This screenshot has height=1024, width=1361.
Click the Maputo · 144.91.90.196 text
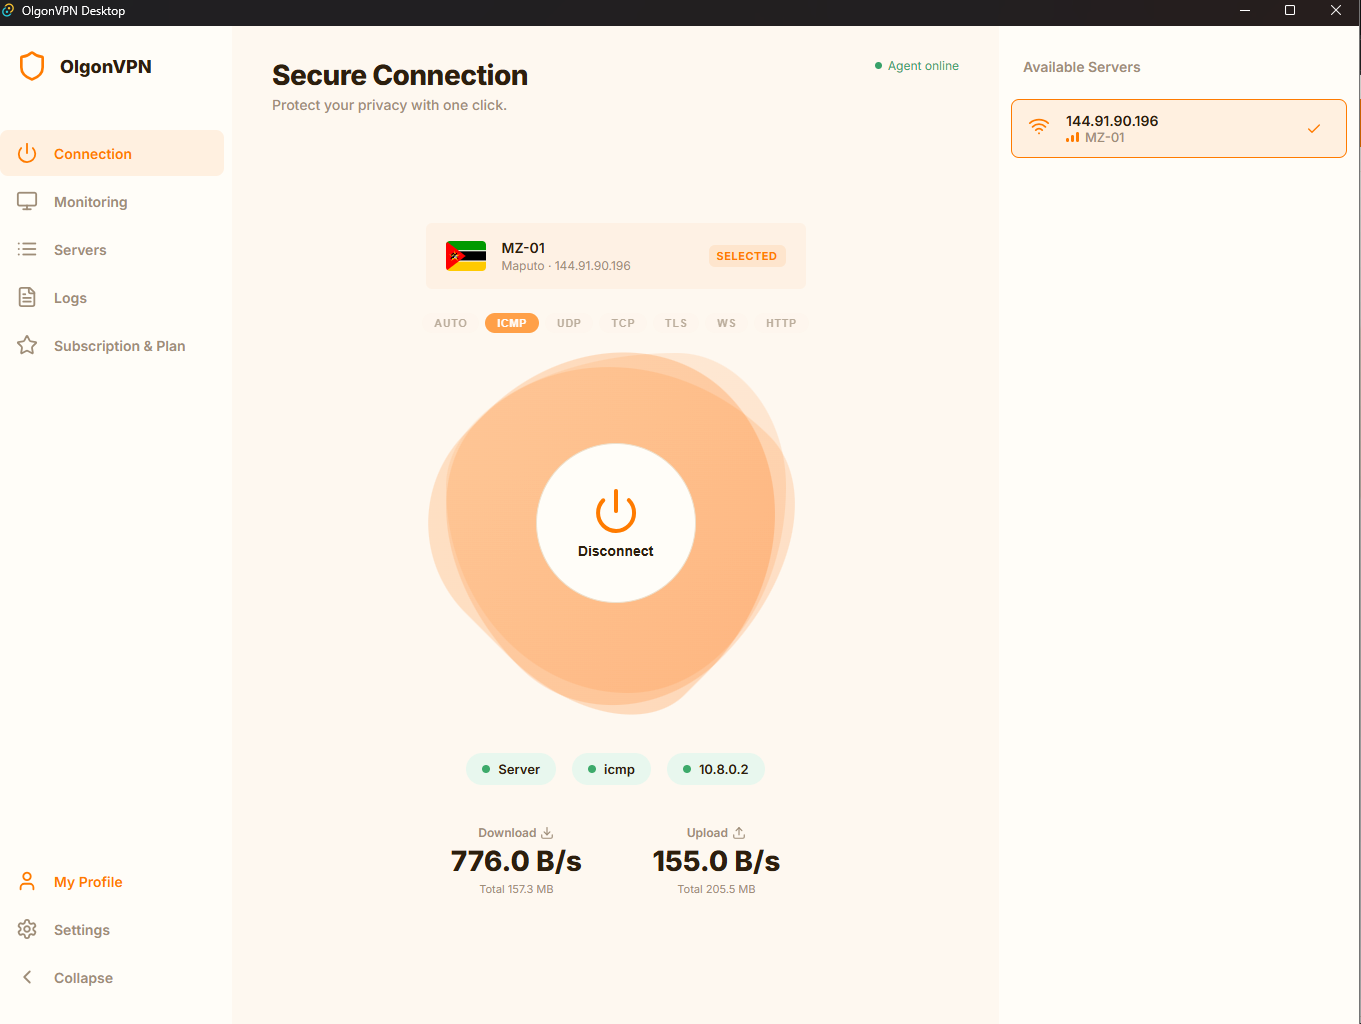pos(566,266)
